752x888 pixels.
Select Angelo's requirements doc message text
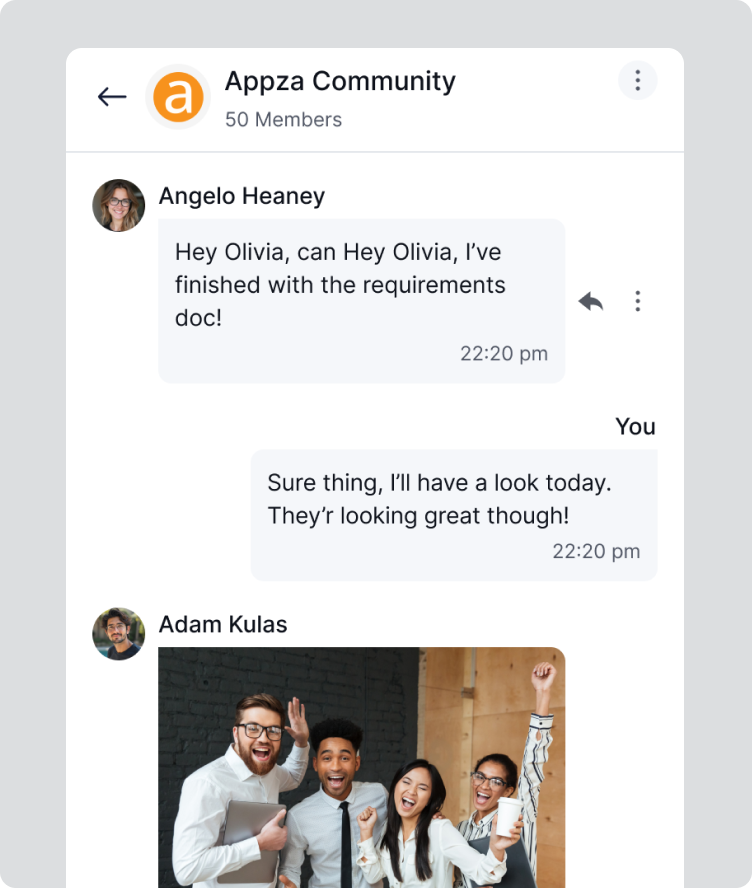[x=340, y=285]
